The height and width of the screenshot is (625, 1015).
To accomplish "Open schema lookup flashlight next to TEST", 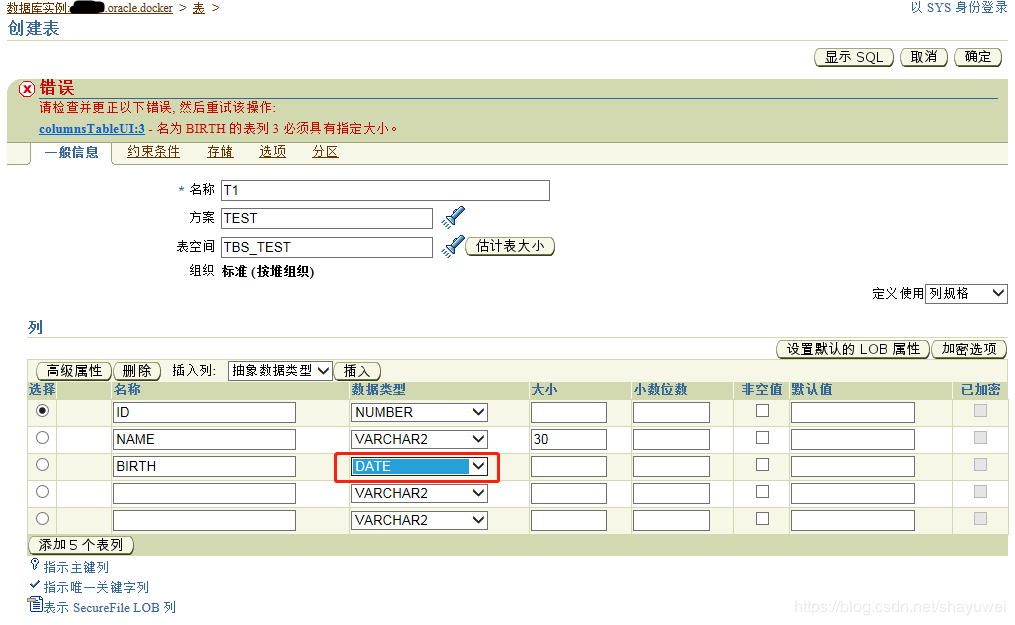I will [453, 217].
